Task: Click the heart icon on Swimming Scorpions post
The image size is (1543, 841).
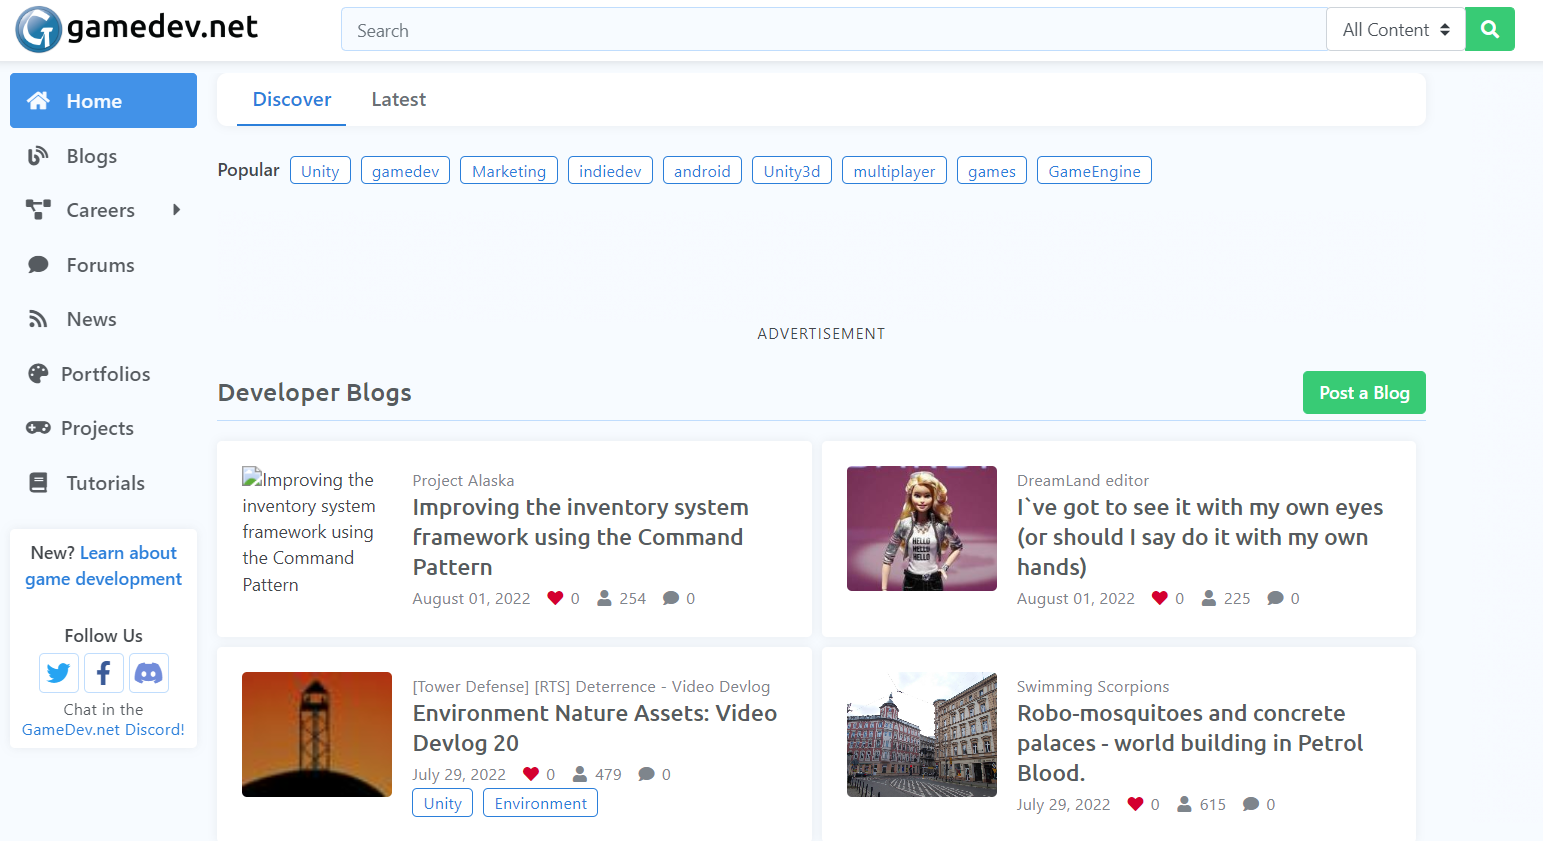Action: [1135, 804]
